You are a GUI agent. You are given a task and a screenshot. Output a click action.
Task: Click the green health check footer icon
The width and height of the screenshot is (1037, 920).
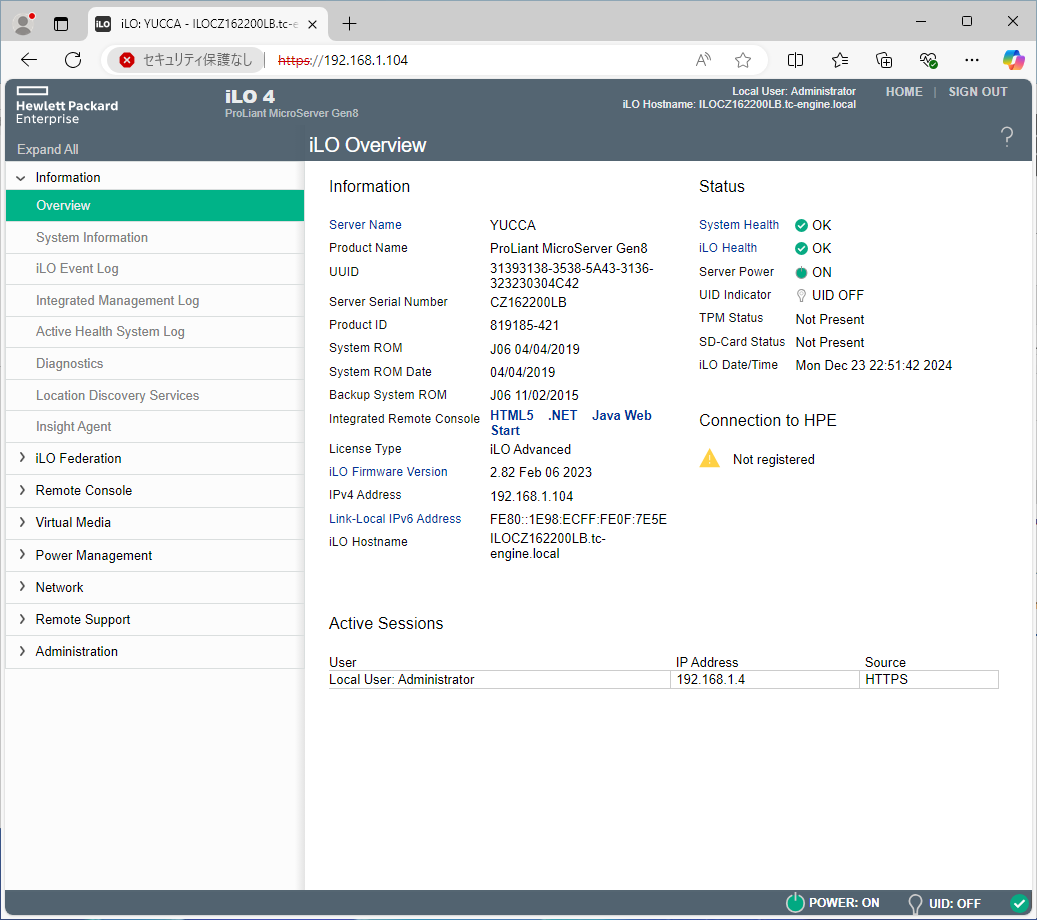[x=1019, y=903]
